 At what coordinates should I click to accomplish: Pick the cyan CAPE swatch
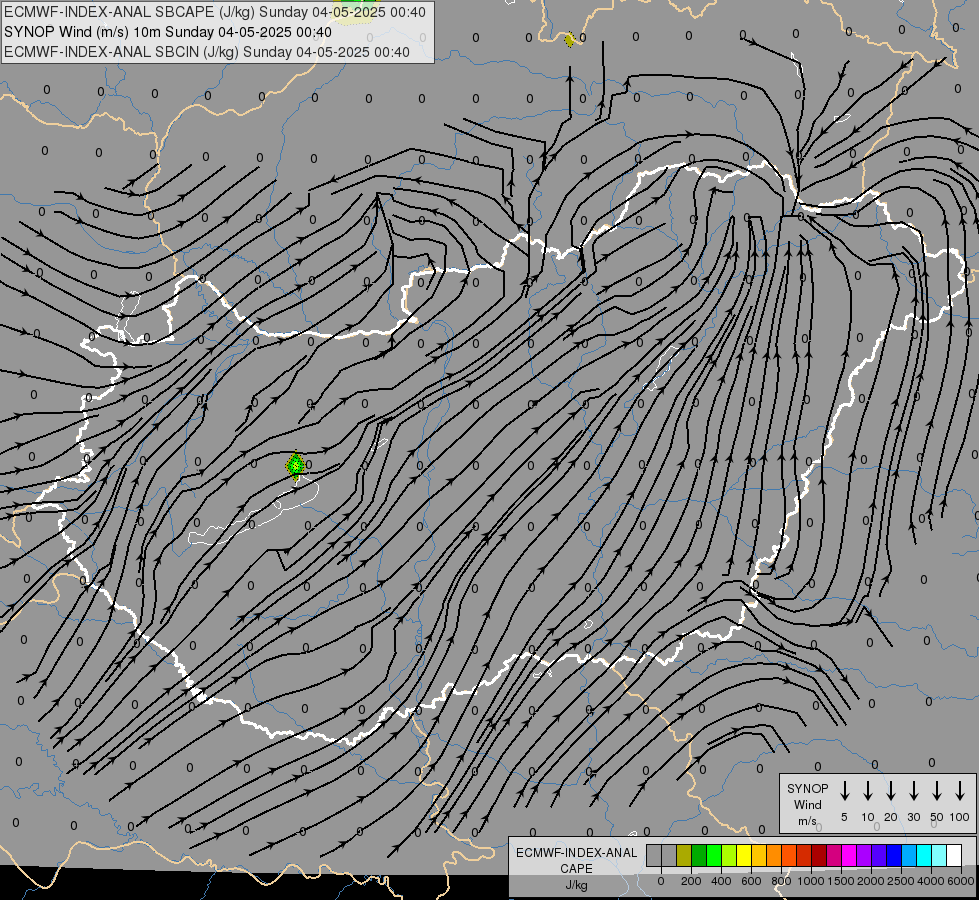tap(923, 855)
